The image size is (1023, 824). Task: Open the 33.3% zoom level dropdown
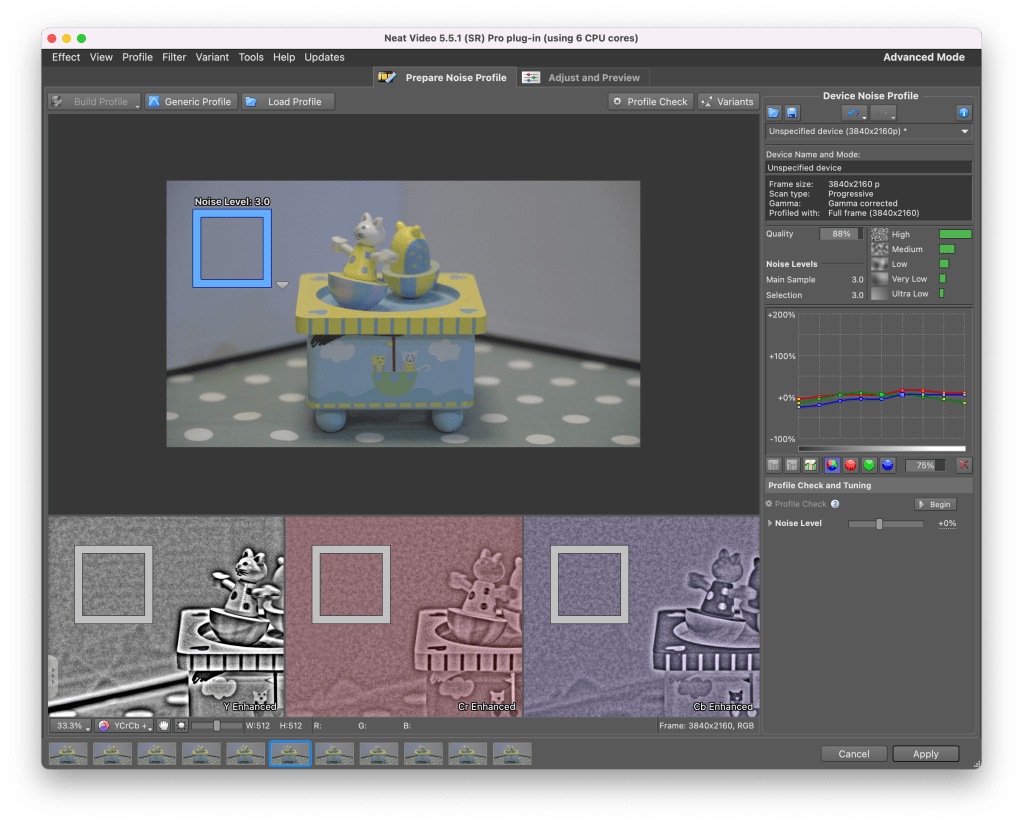click(70, 725)
